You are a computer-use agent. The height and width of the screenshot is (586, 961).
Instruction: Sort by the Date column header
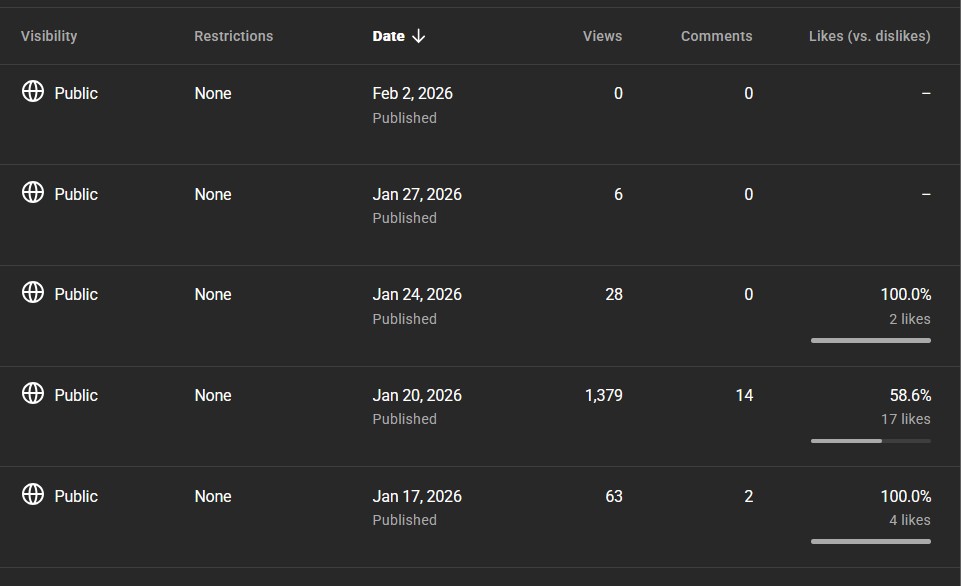pos(388,36)
